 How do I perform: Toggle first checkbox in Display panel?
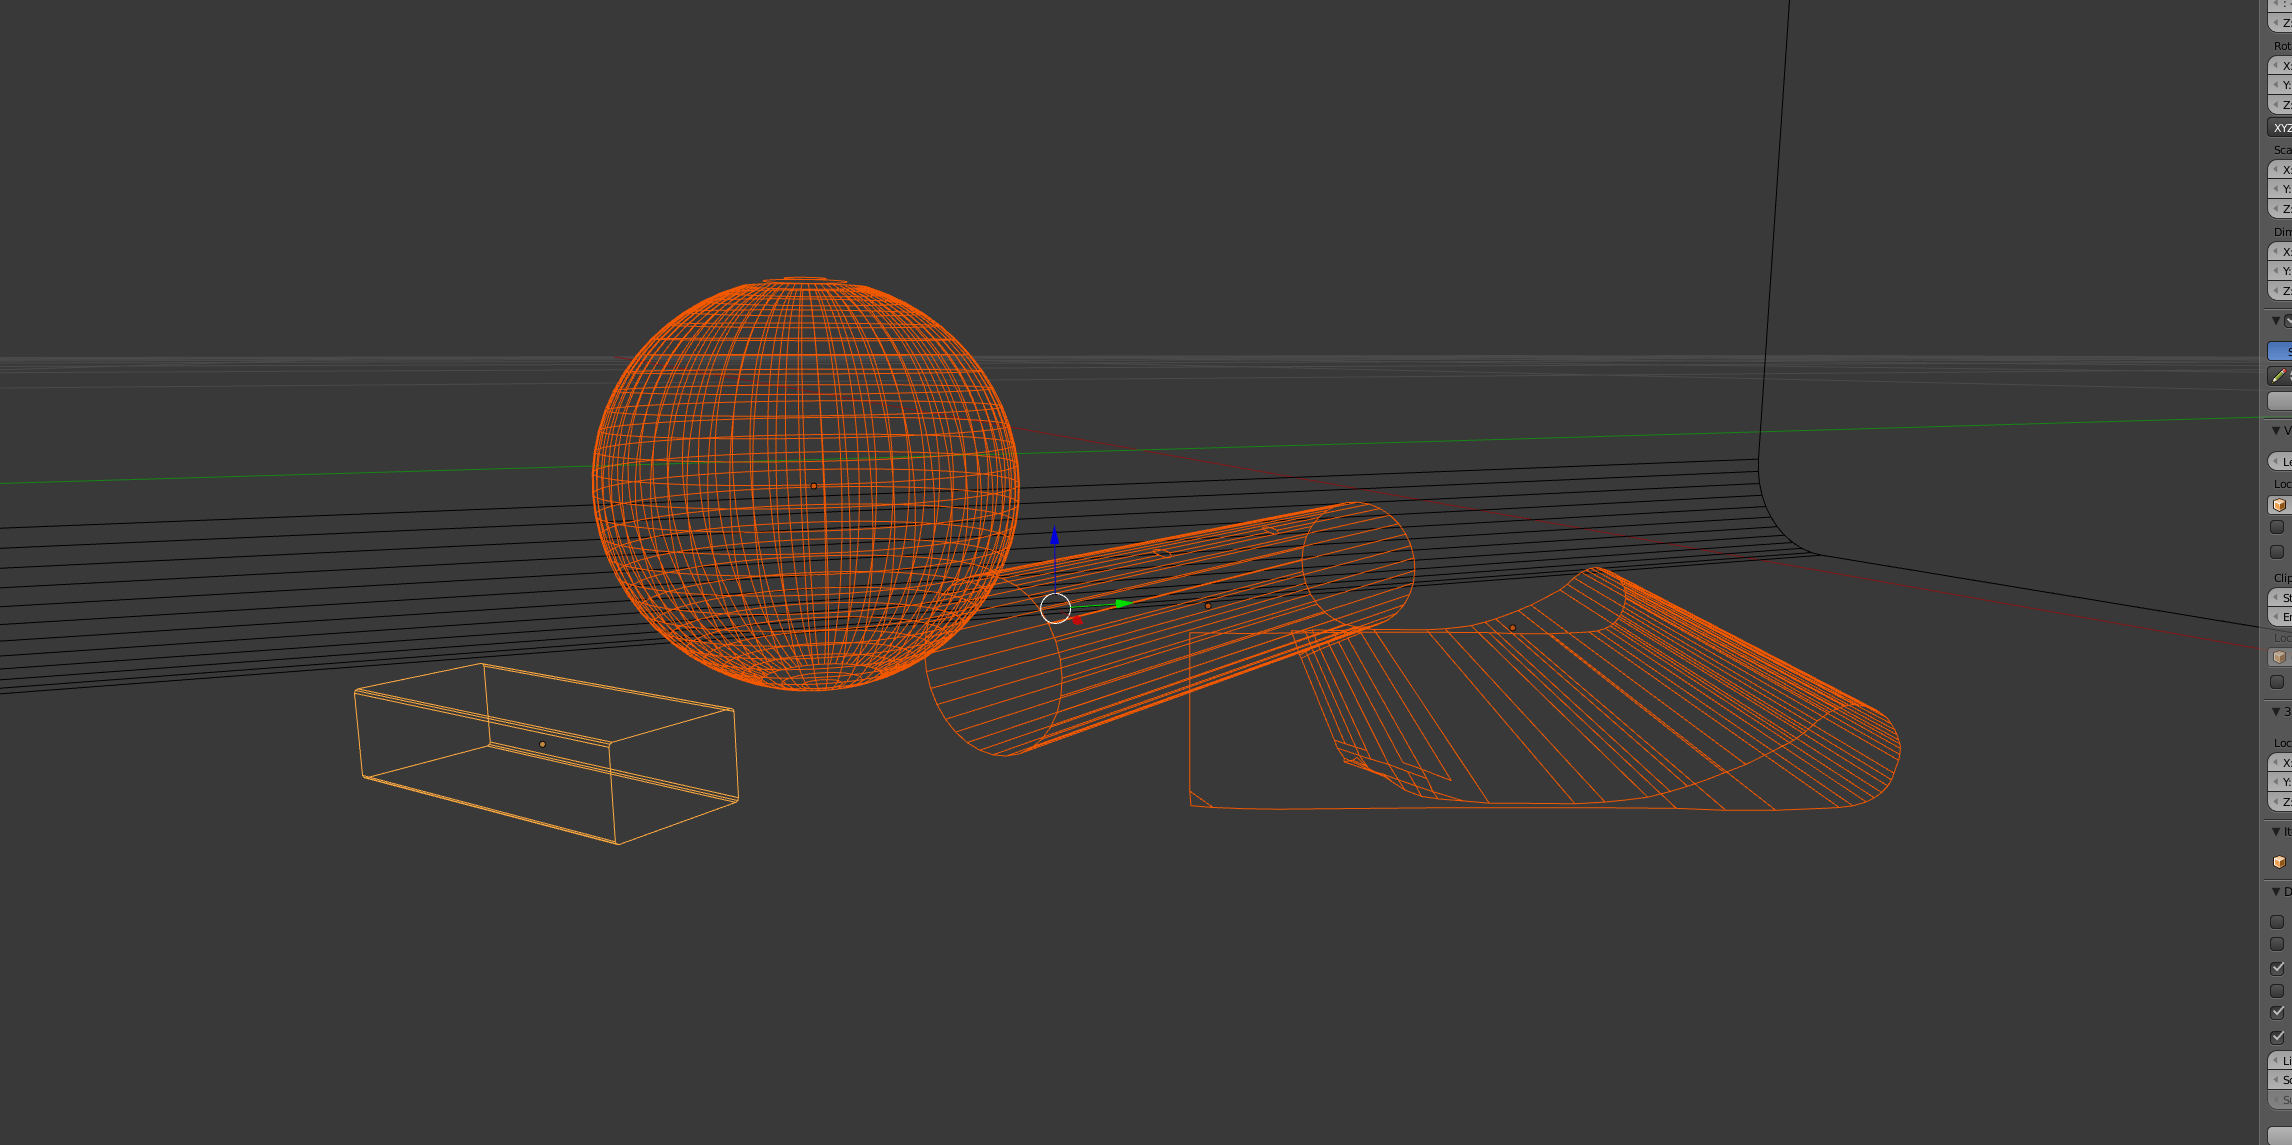pyautogui.click(x=2277, y=922)
